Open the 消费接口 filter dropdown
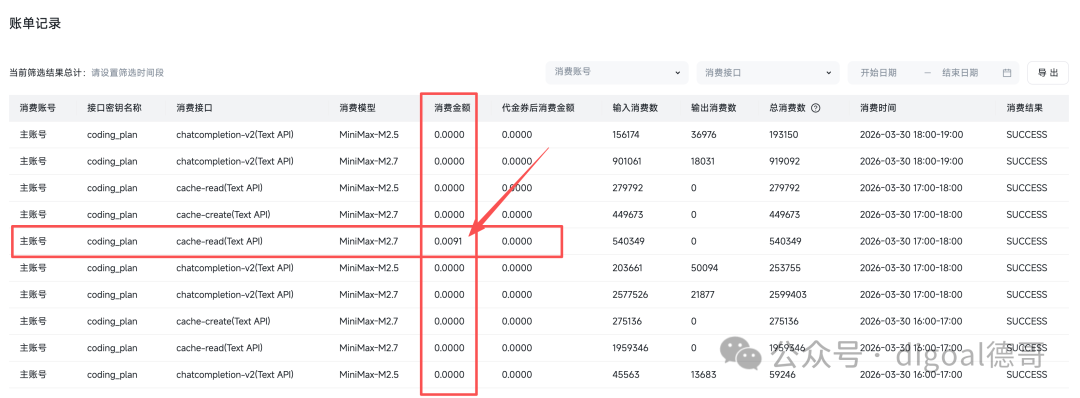 [x=768, y=72]
